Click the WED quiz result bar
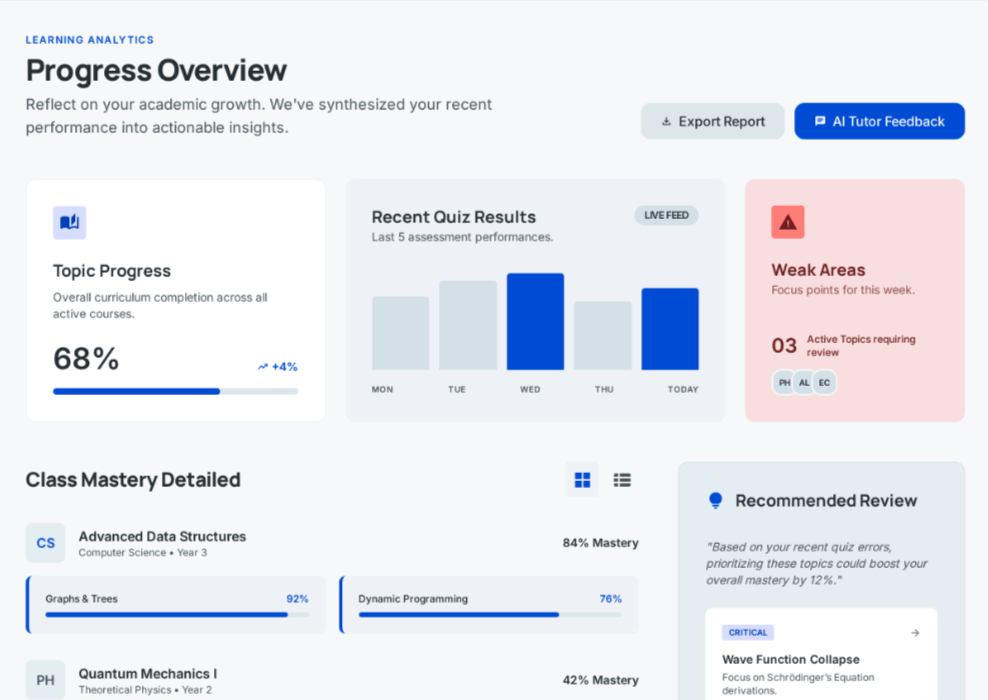The height and width of the screenshot is (700, 988). (x=536, y=321)
